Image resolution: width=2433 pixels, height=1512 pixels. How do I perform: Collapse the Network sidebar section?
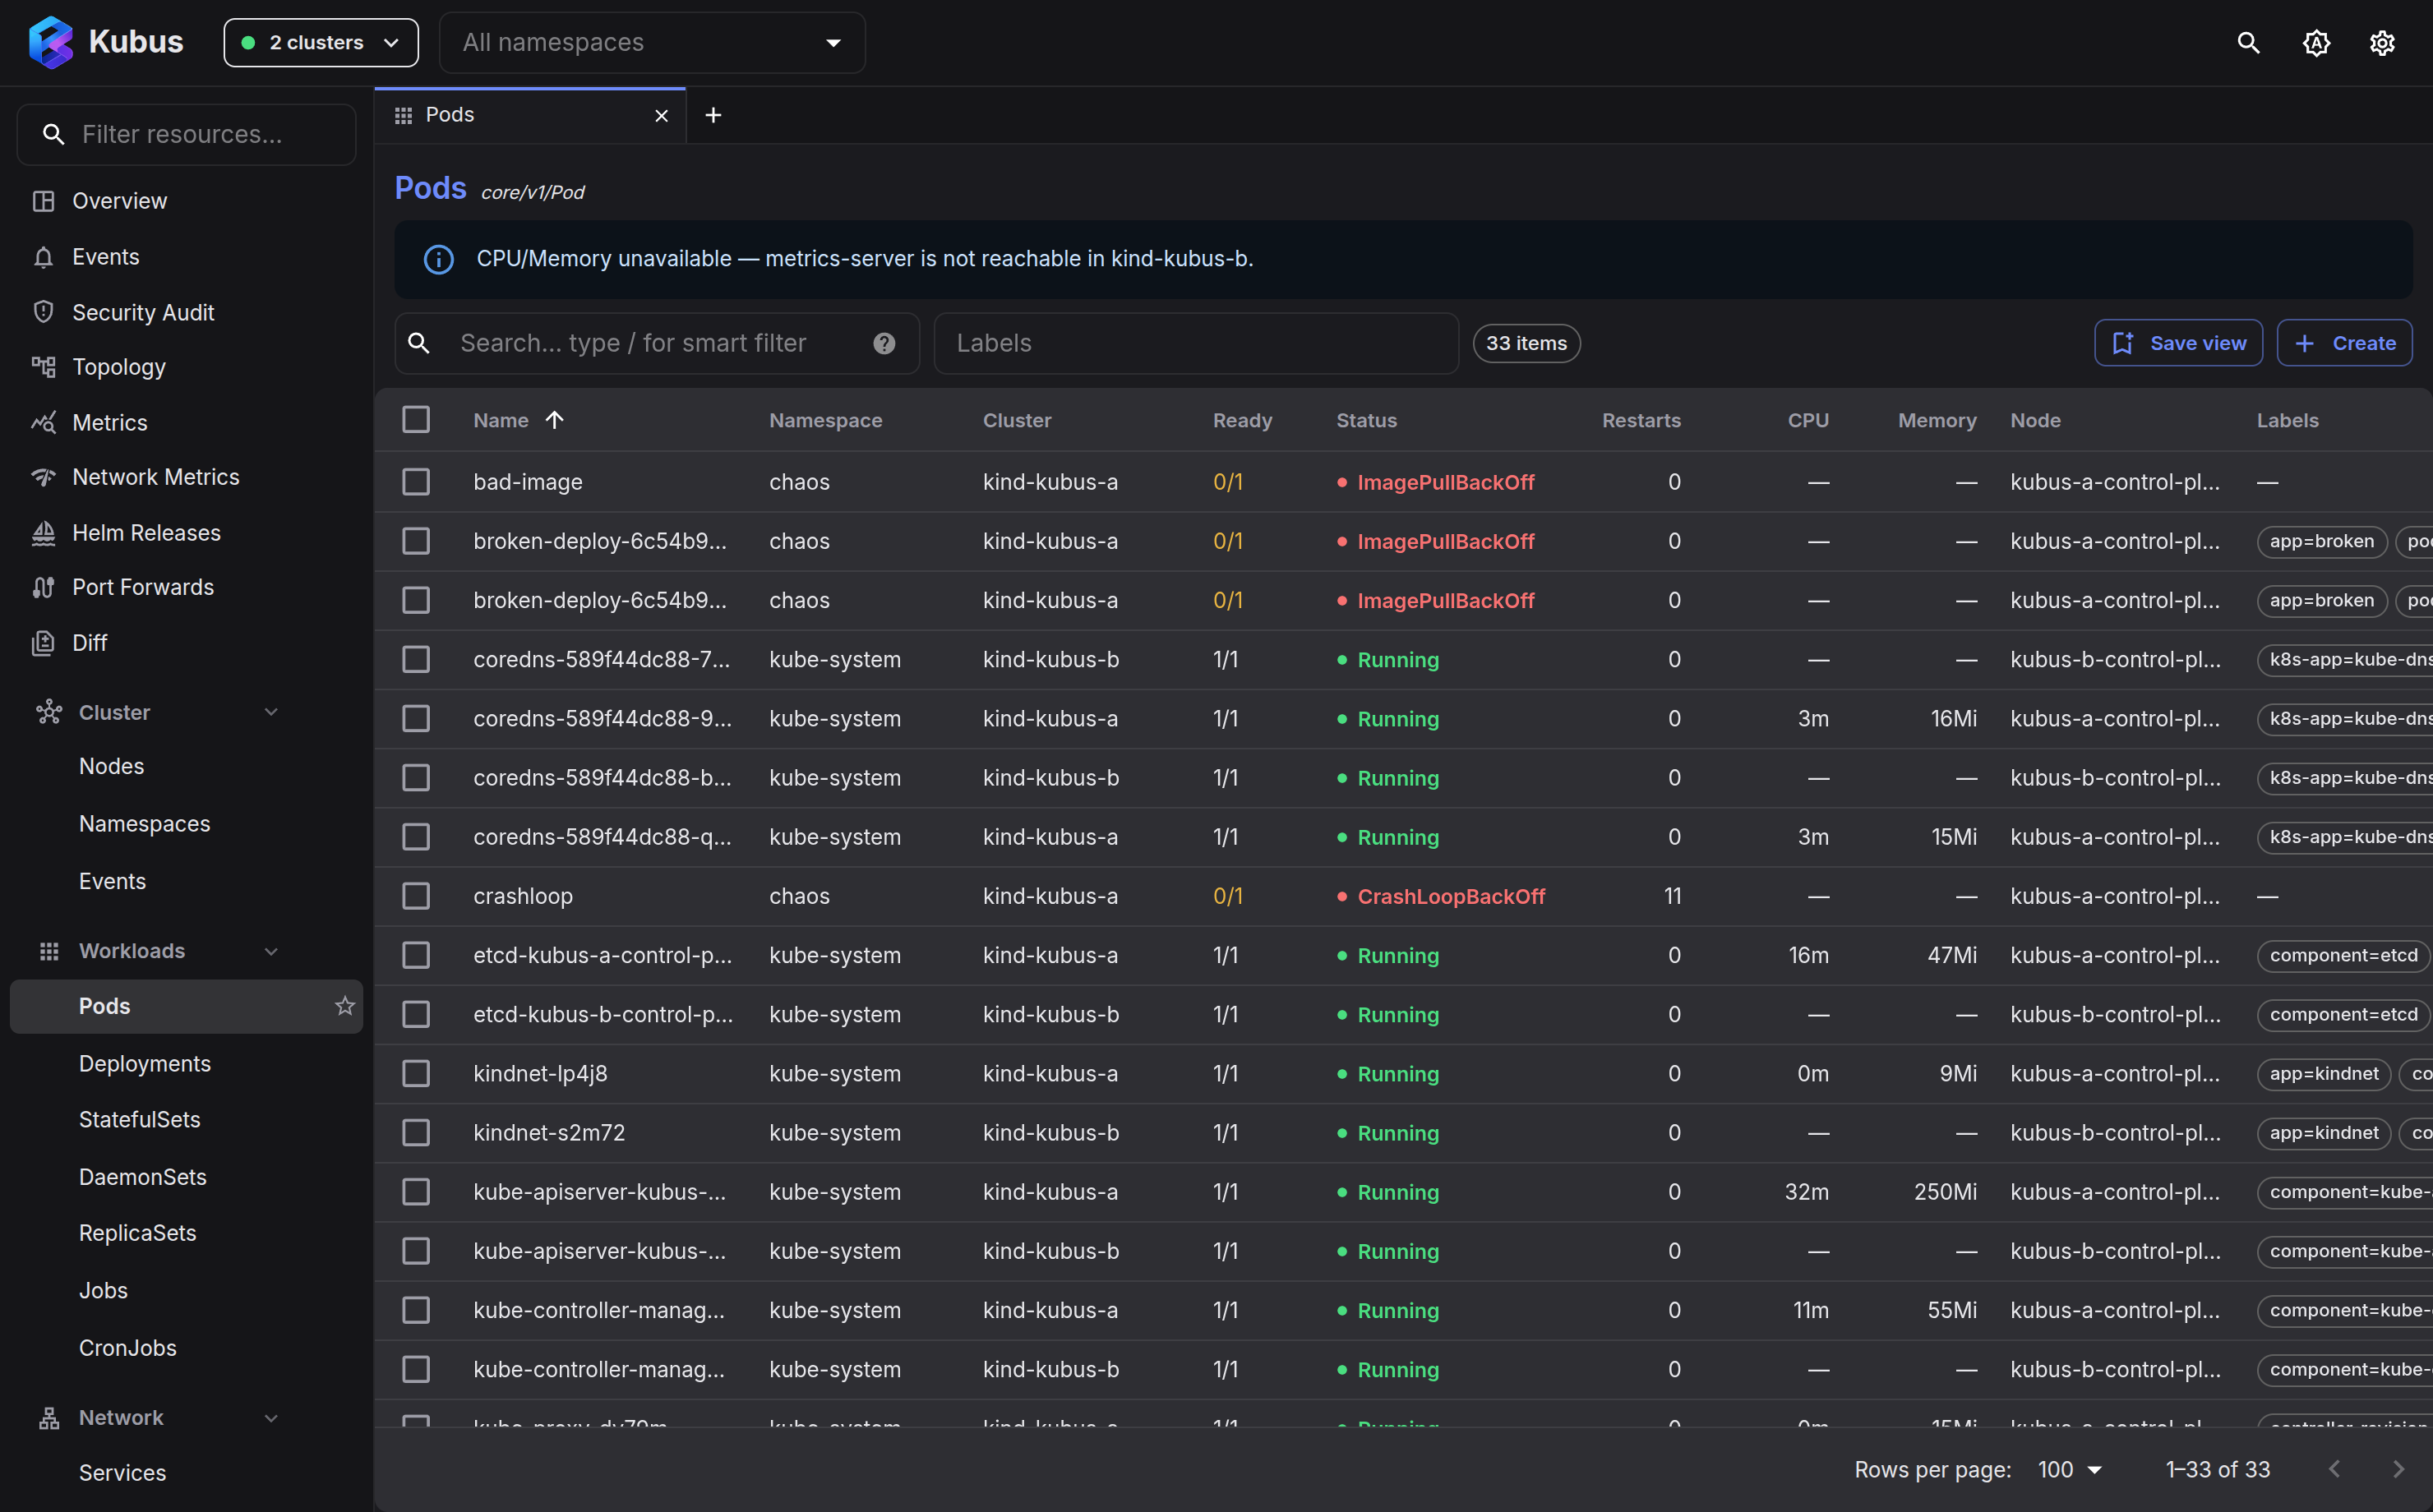[271, 1418]
